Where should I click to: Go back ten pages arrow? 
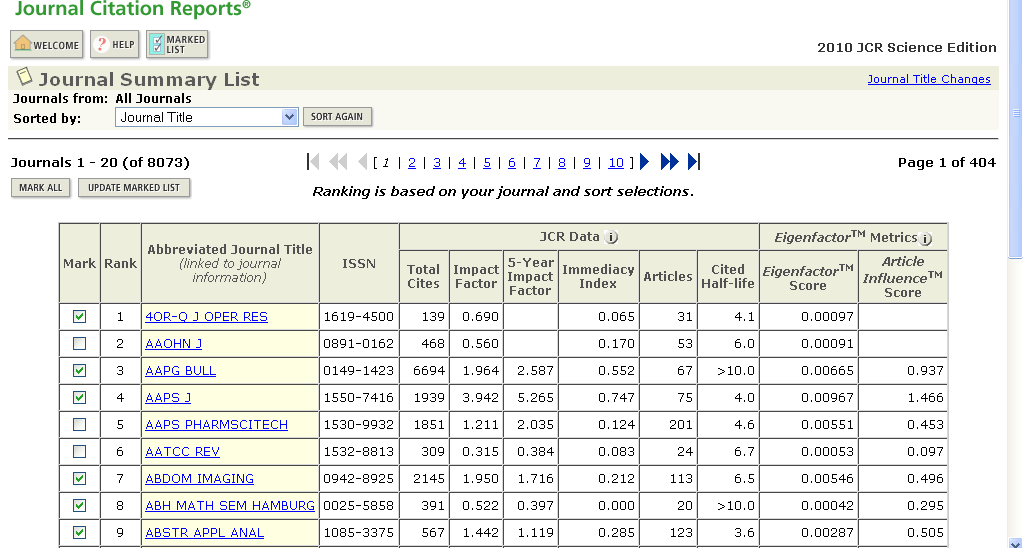coord(338,162)
